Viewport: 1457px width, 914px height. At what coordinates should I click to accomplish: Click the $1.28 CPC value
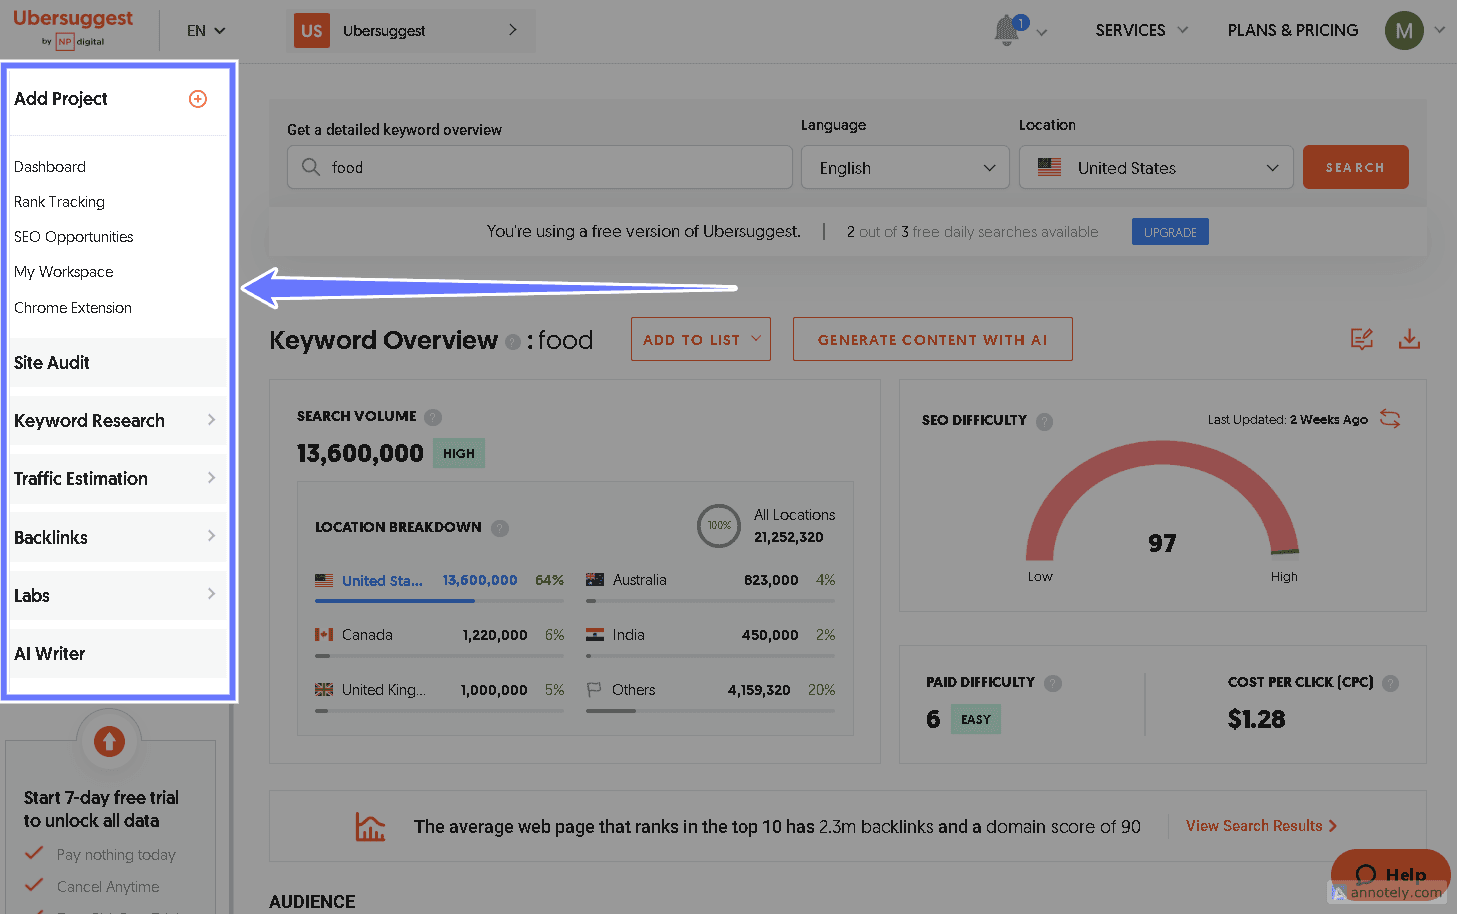[x=1257, y=719]
